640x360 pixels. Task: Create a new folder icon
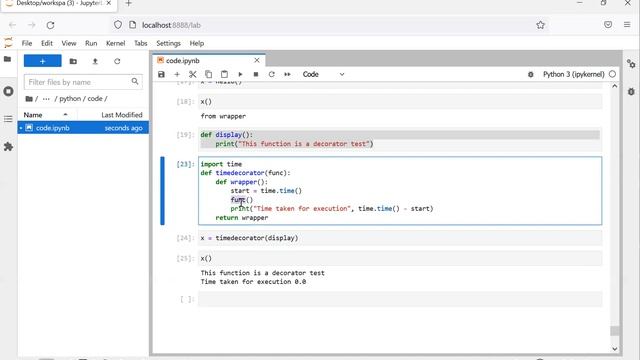tap(73, 61)
